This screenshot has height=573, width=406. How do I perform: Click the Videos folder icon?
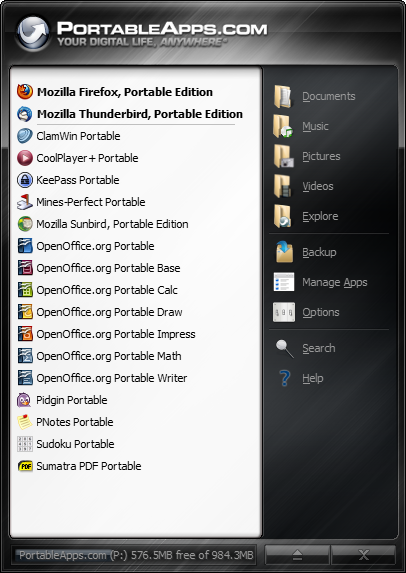click(284, 186)
